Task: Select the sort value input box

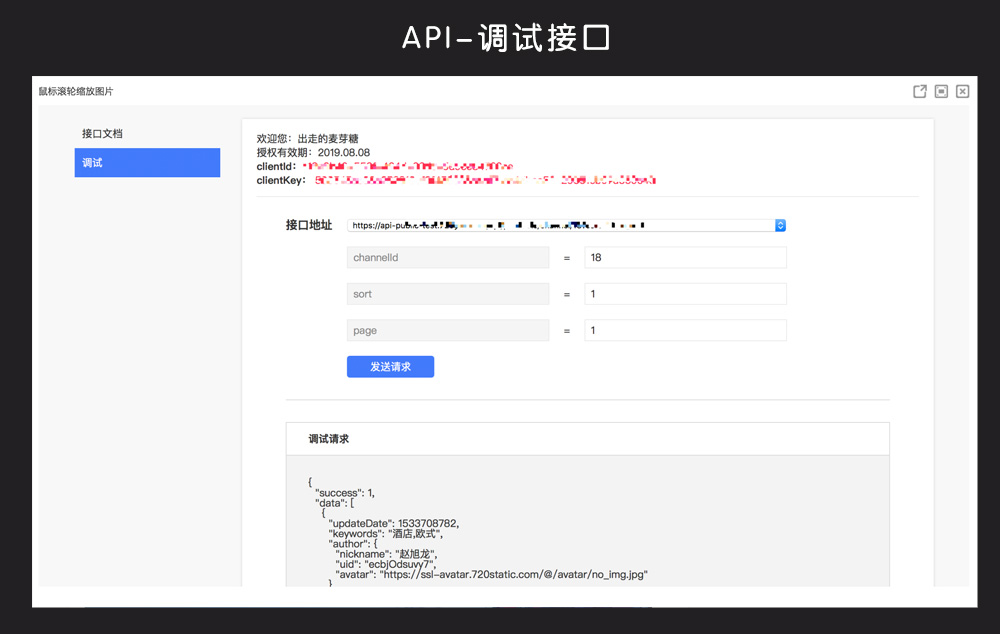Action: 685,294
